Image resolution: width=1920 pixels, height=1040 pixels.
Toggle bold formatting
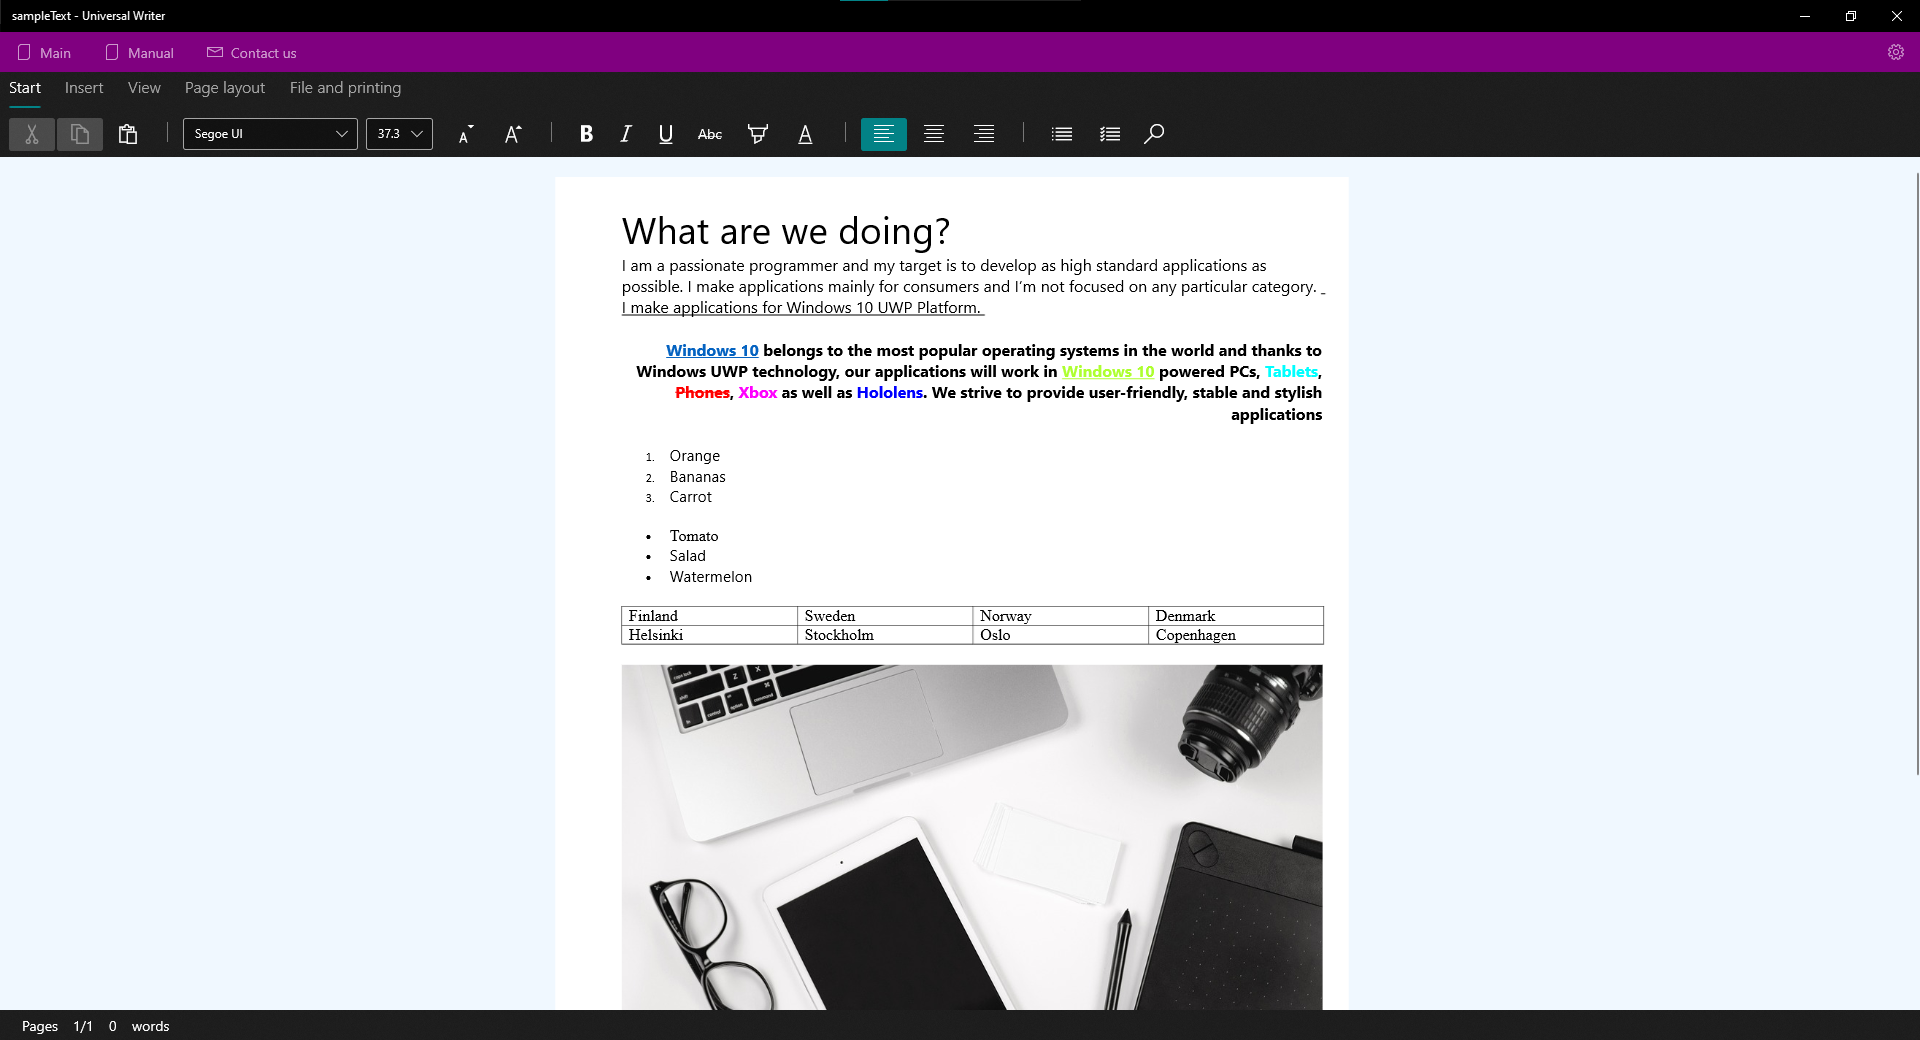pos(586,134)
